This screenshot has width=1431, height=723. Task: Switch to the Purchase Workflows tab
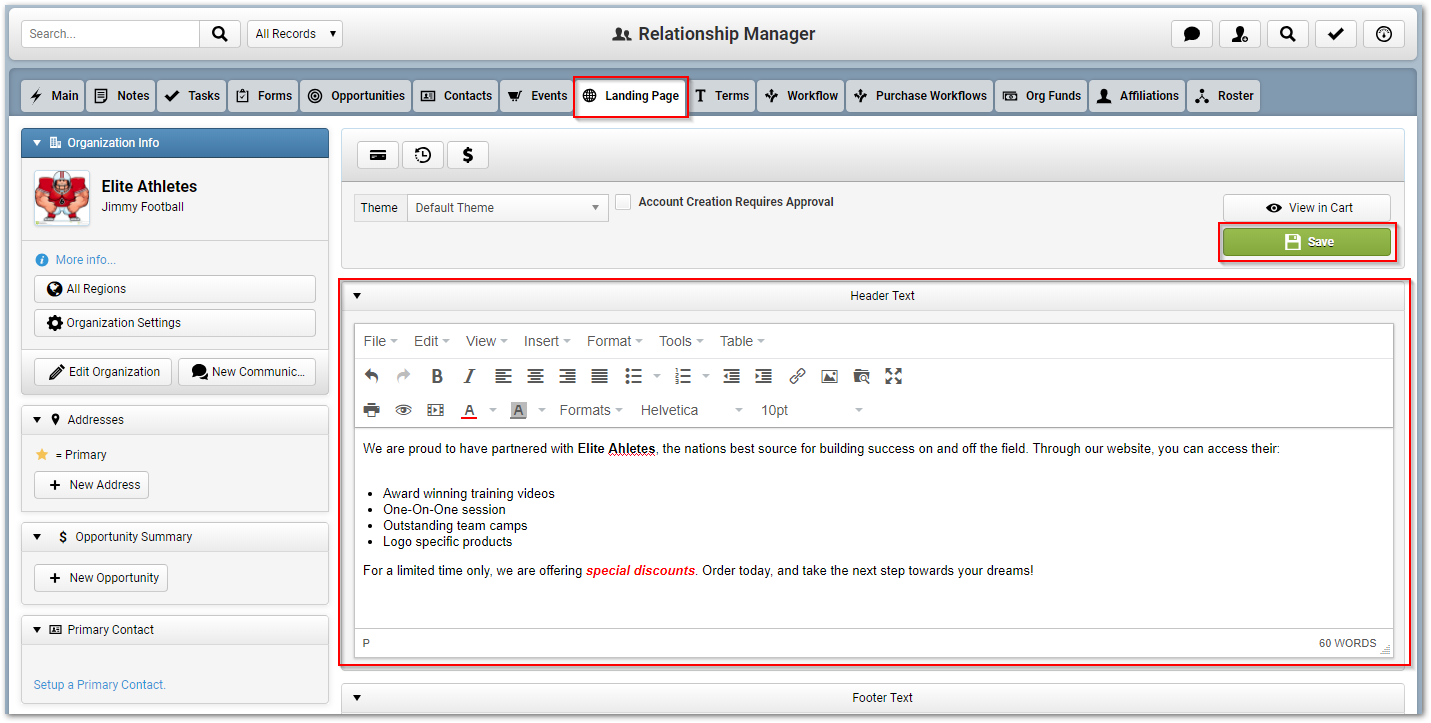tap(919, 96)
